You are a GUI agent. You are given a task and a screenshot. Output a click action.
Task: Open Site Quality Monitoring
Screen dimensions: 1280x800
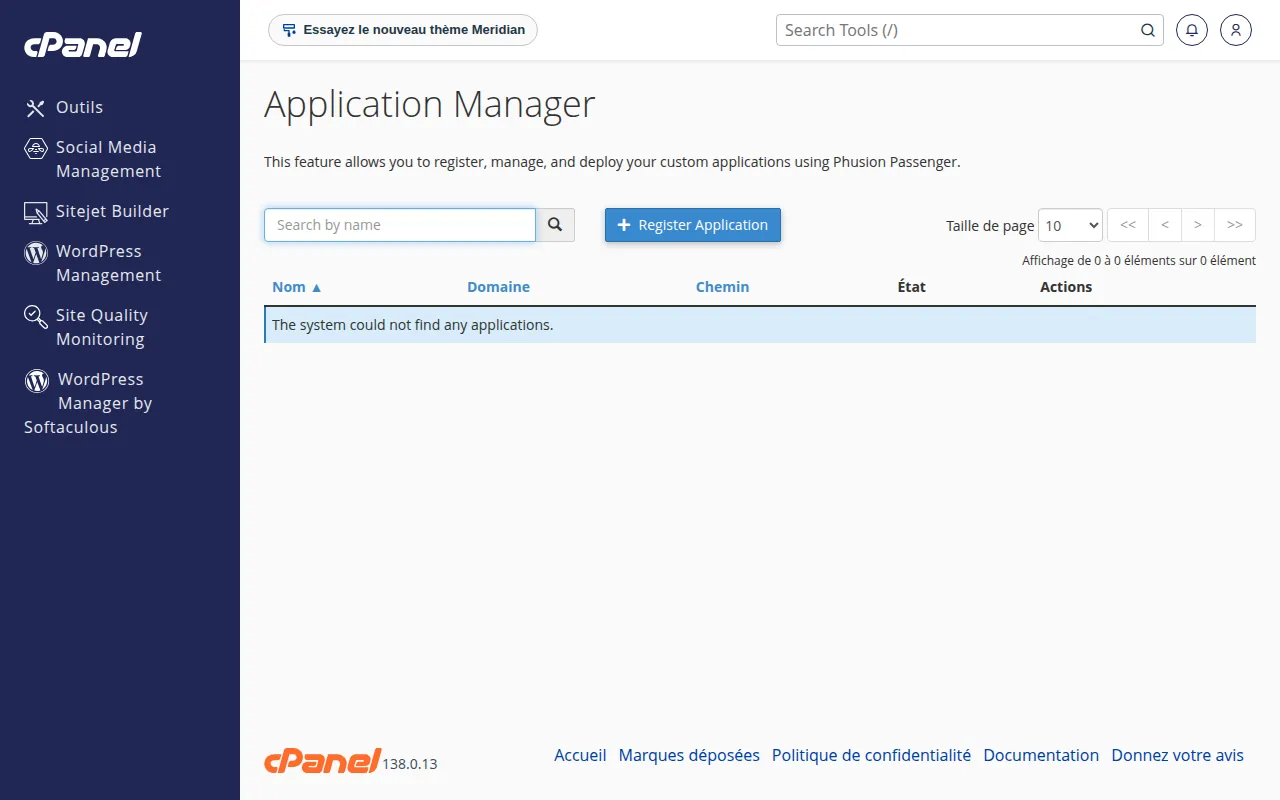click(102, 327)
